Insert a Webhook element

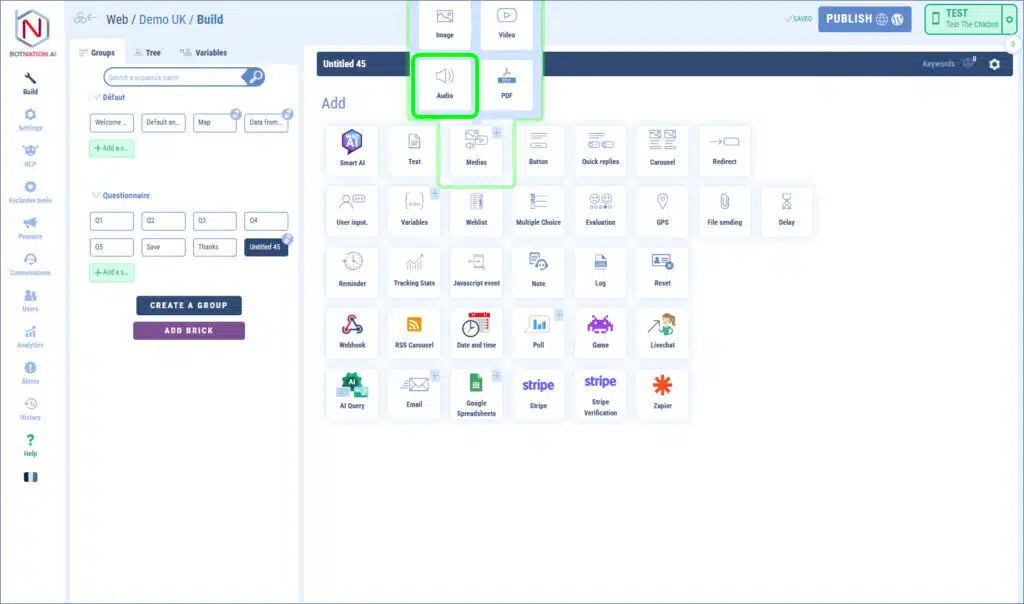352,331
